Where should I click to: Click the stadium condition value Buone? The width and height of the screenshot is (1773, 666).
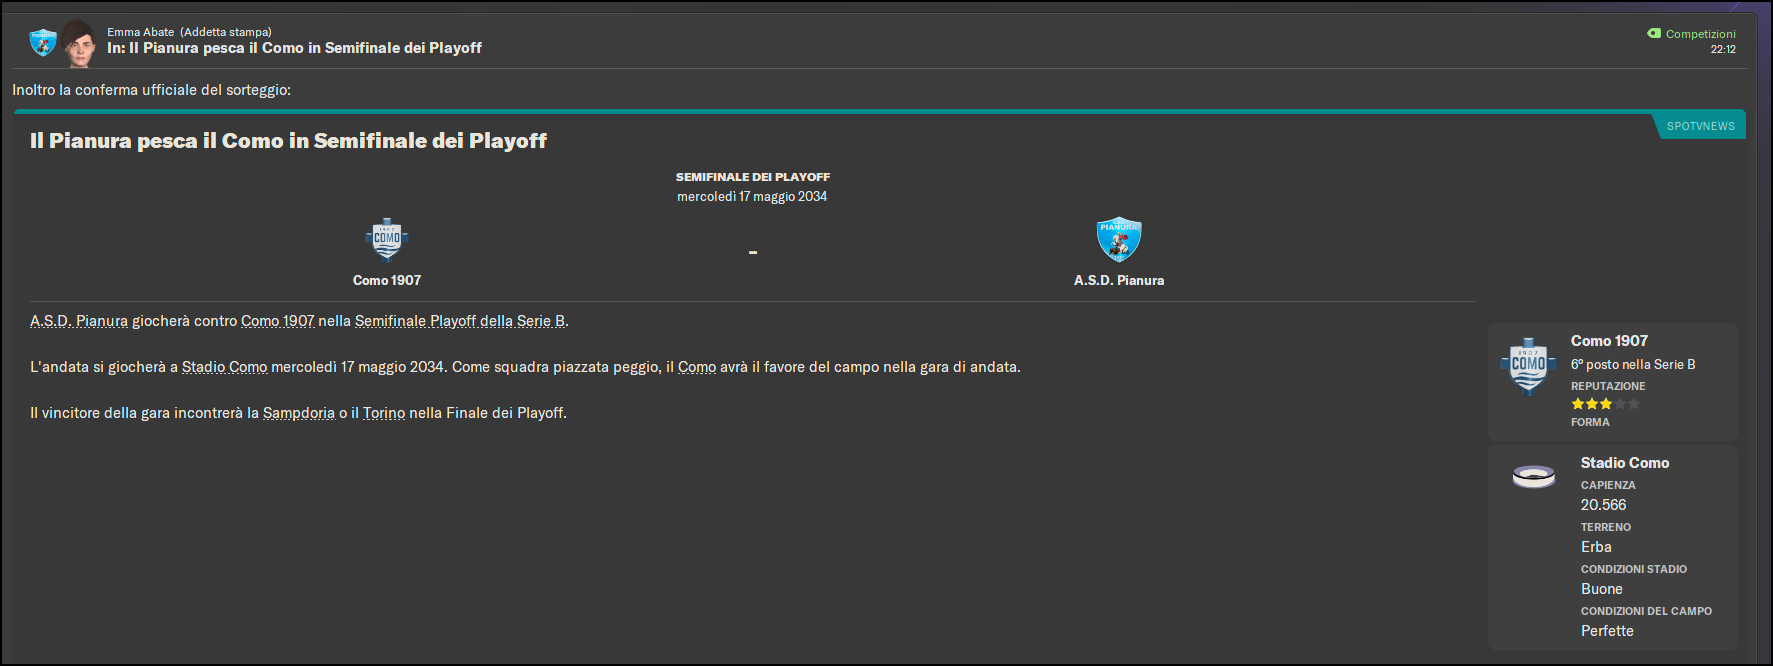[1601, 589]
